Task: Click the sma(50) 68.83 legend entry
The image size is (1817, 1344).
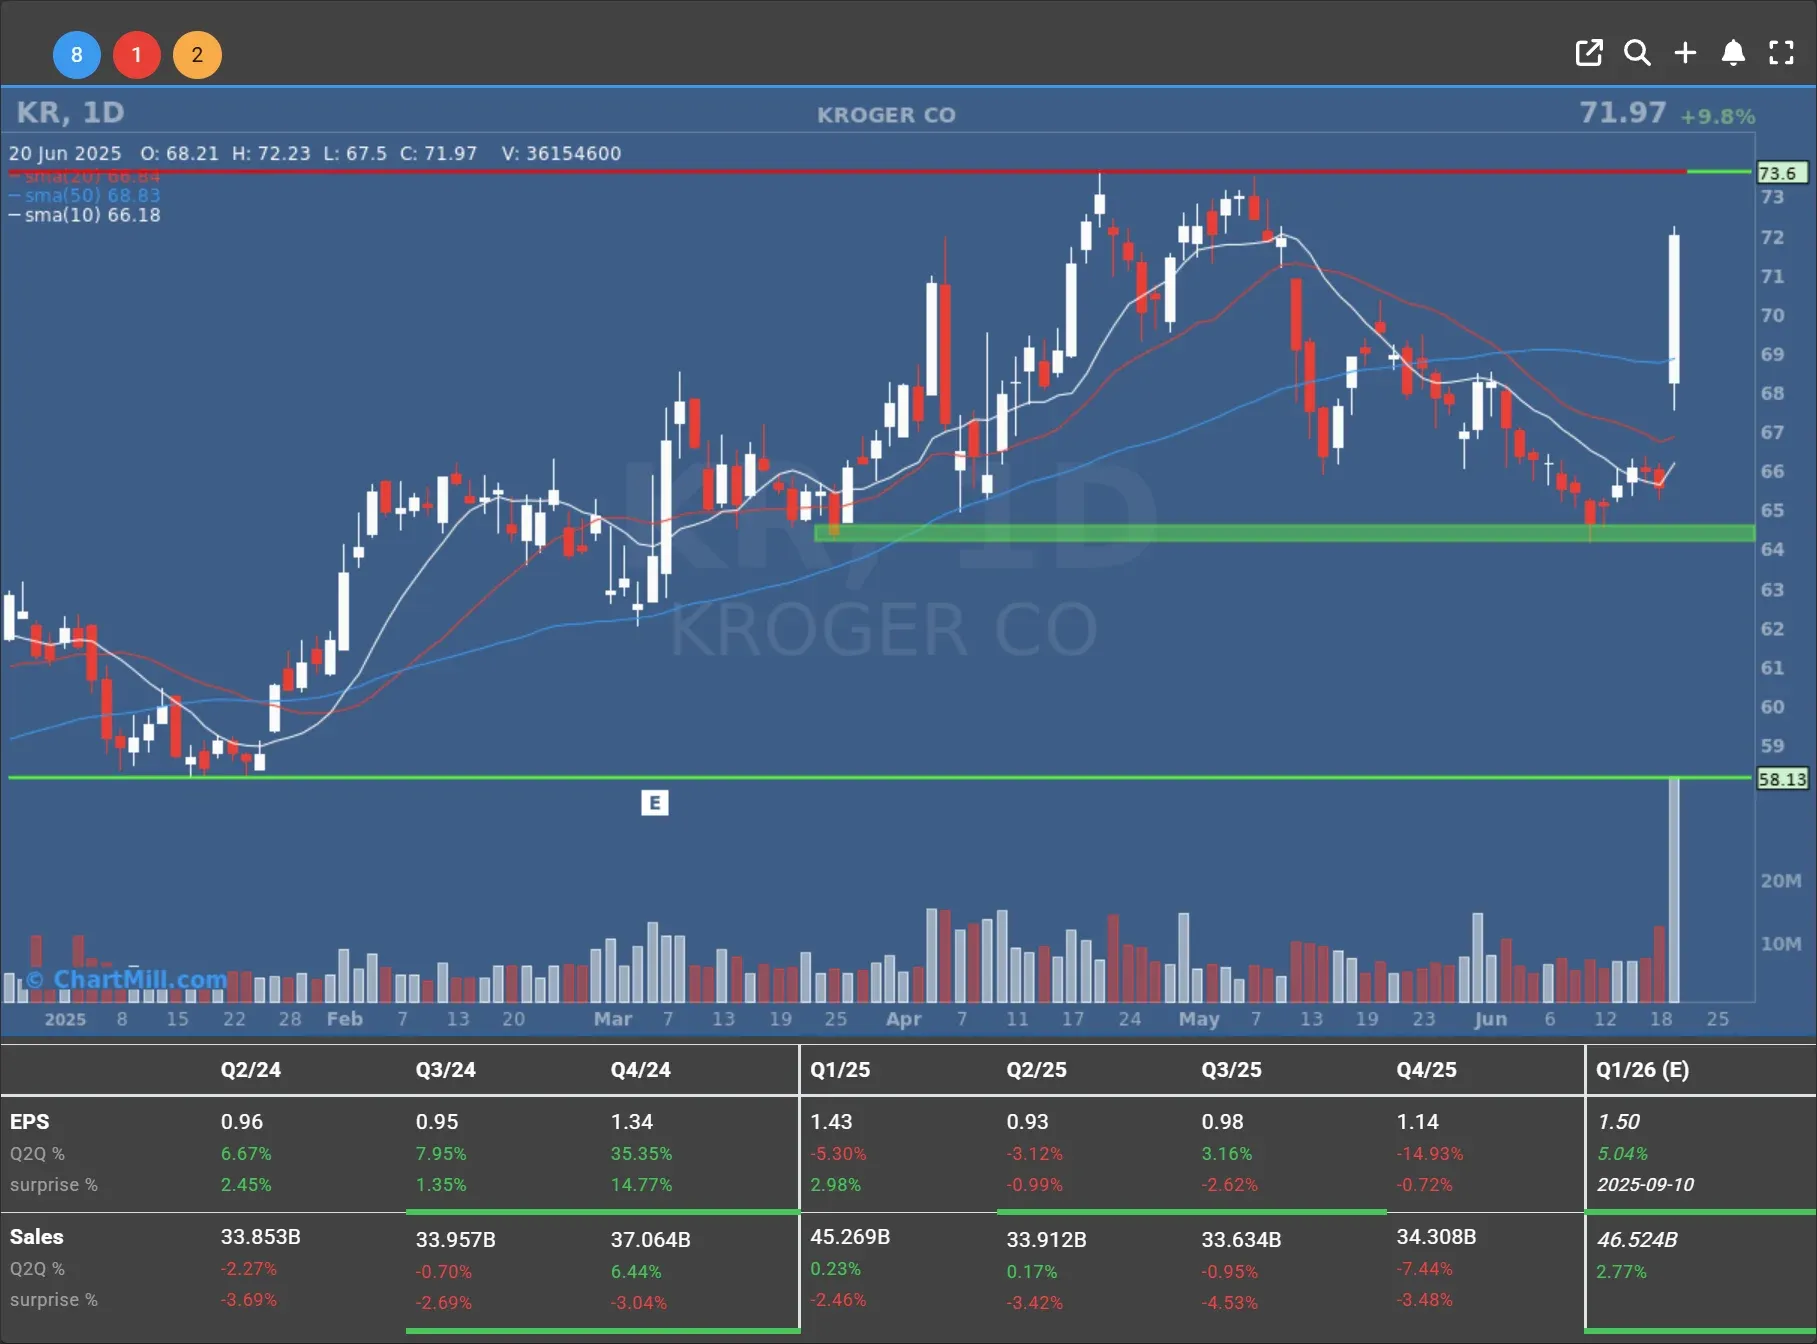Action: tap(85, 195)
